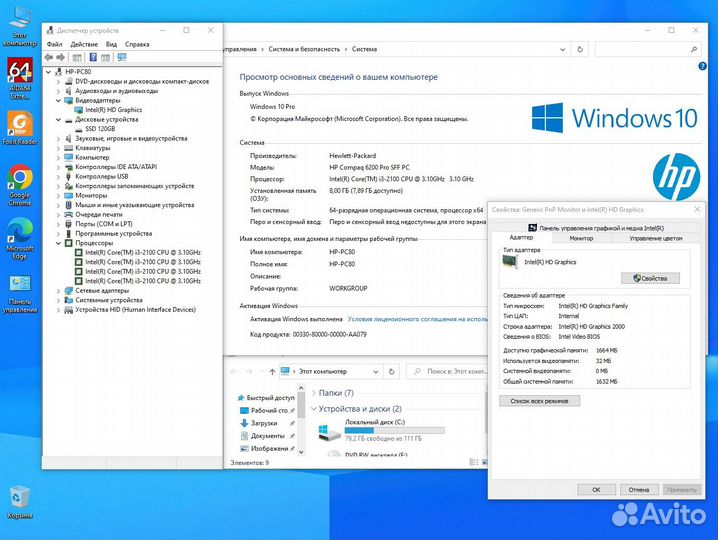The height and width of the screenshot is (540, 718).
Task: Select Порты (COM и LPT) item
Action: [103, 224]
